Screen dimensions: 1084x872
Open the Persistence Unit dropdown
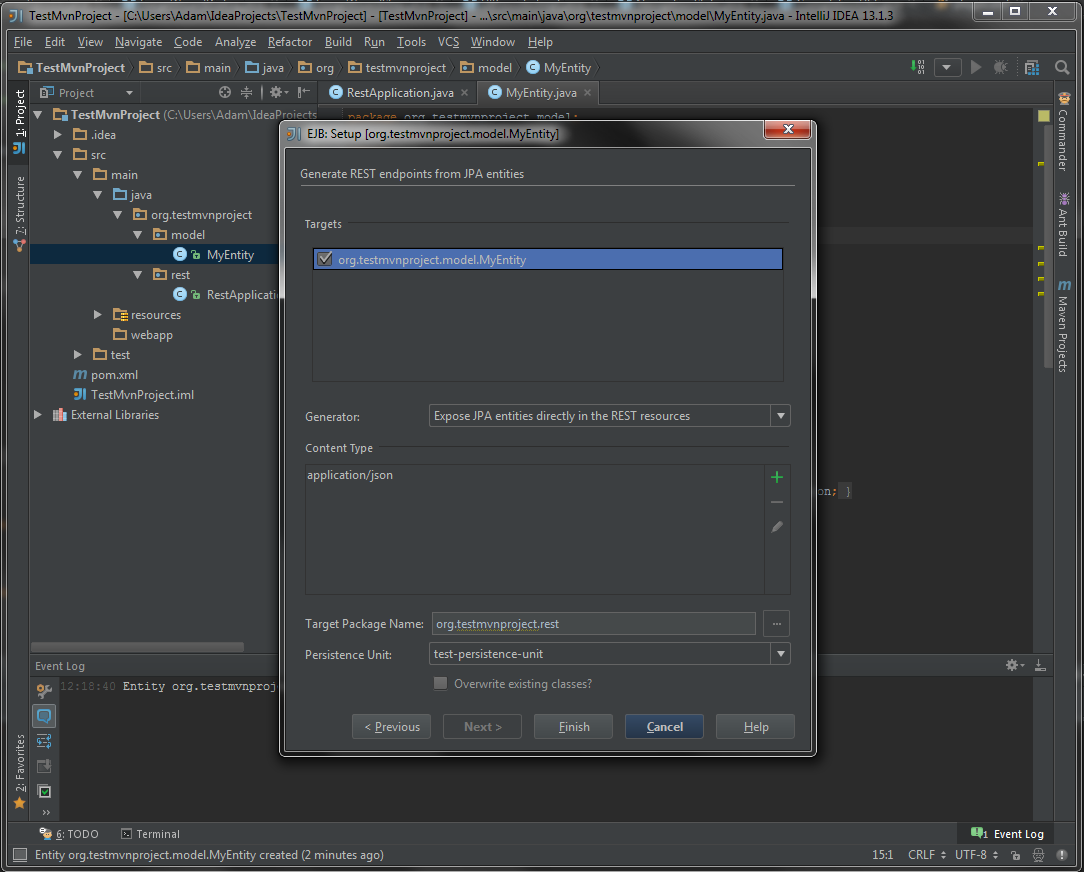click(780, 654)
